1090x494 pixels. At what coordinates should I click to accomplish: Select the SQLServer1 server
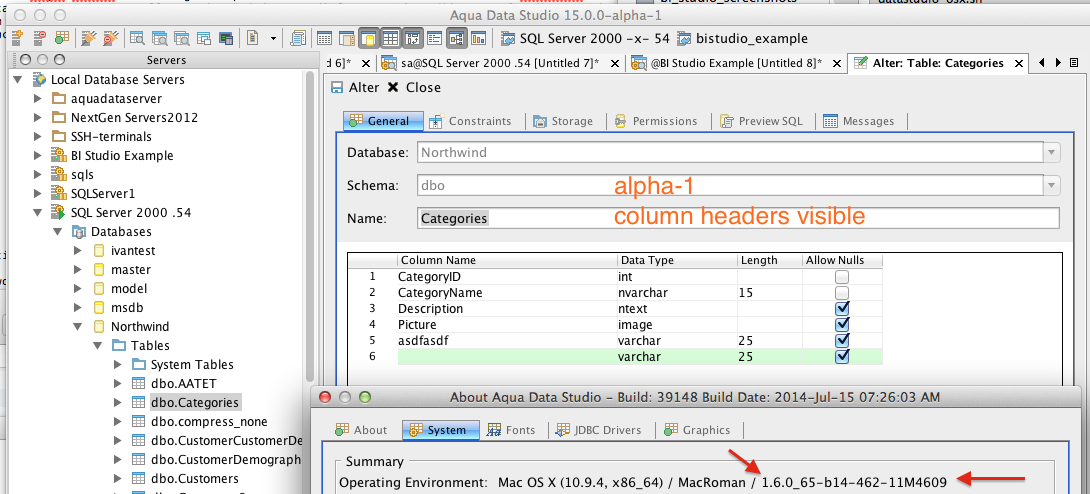tap(102, 194)
